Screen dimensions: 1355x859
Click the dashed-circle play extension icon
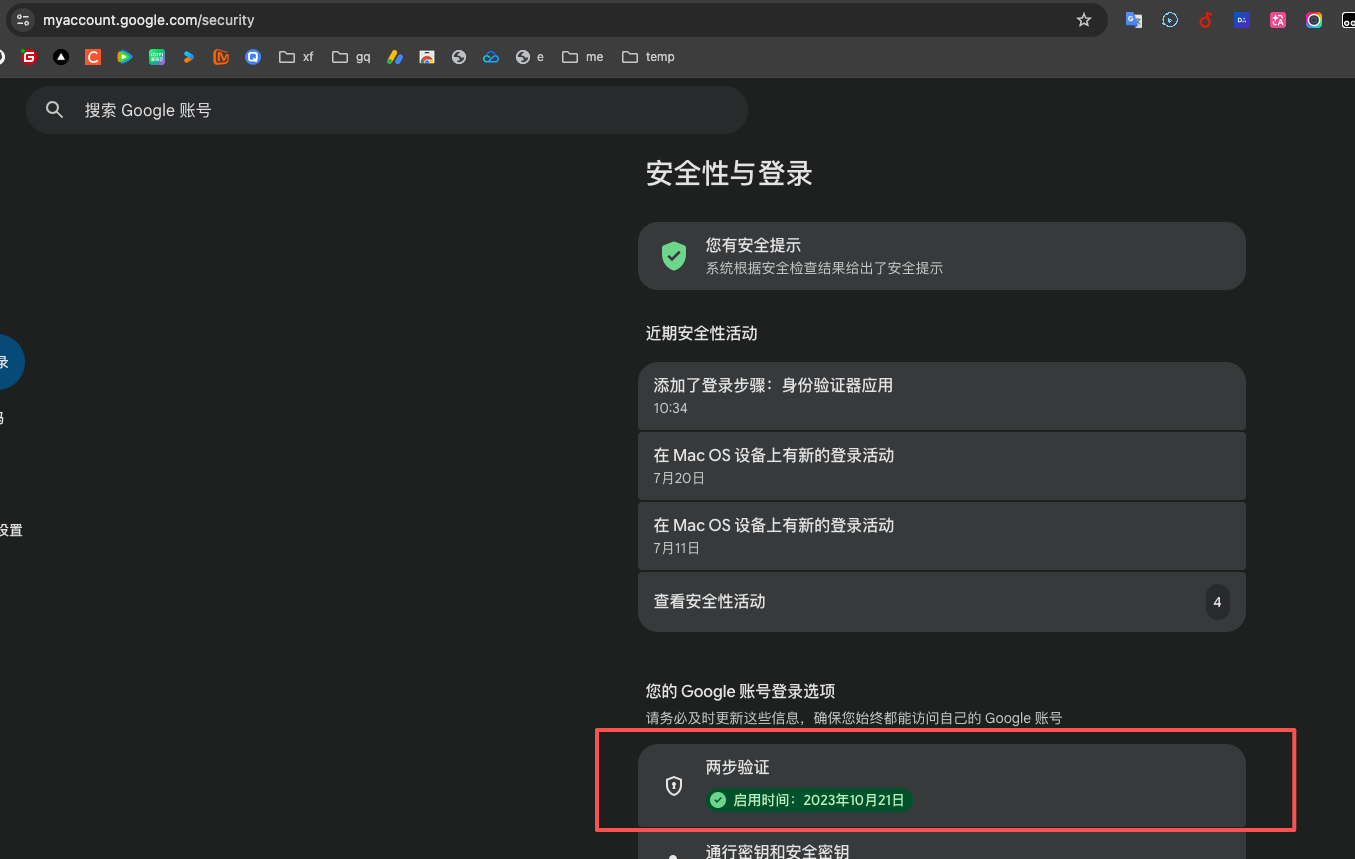pos(1170,20)
